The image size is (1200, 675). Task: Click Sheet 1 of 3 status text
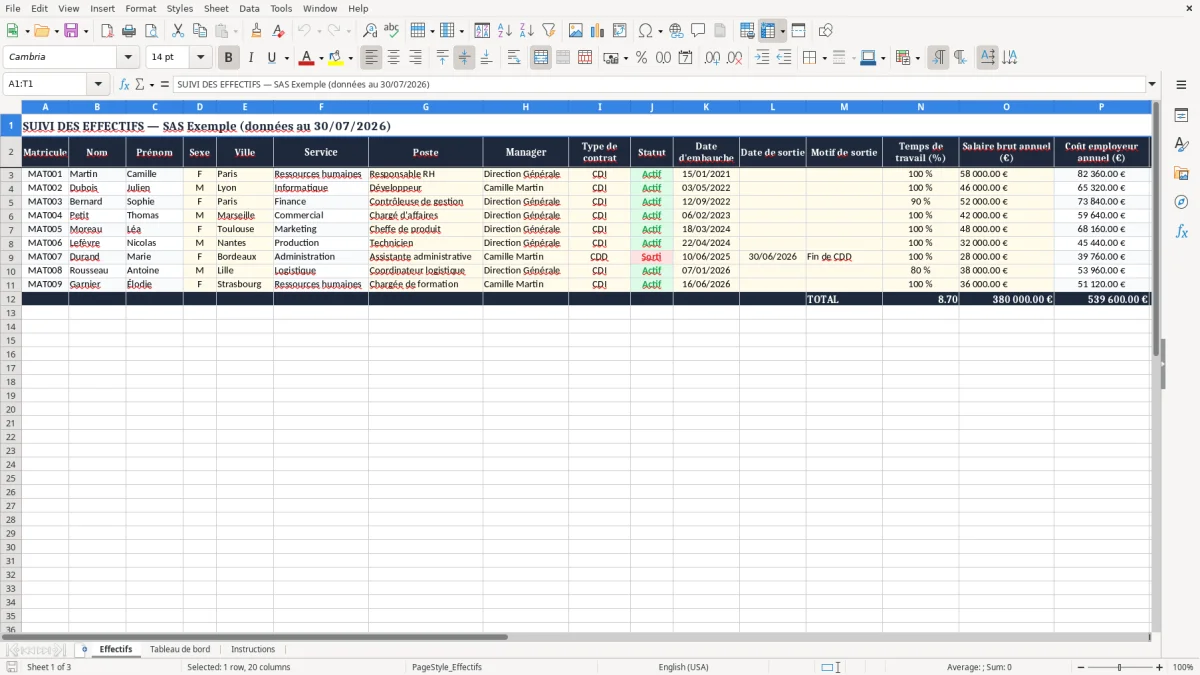[x=49, y=667]
